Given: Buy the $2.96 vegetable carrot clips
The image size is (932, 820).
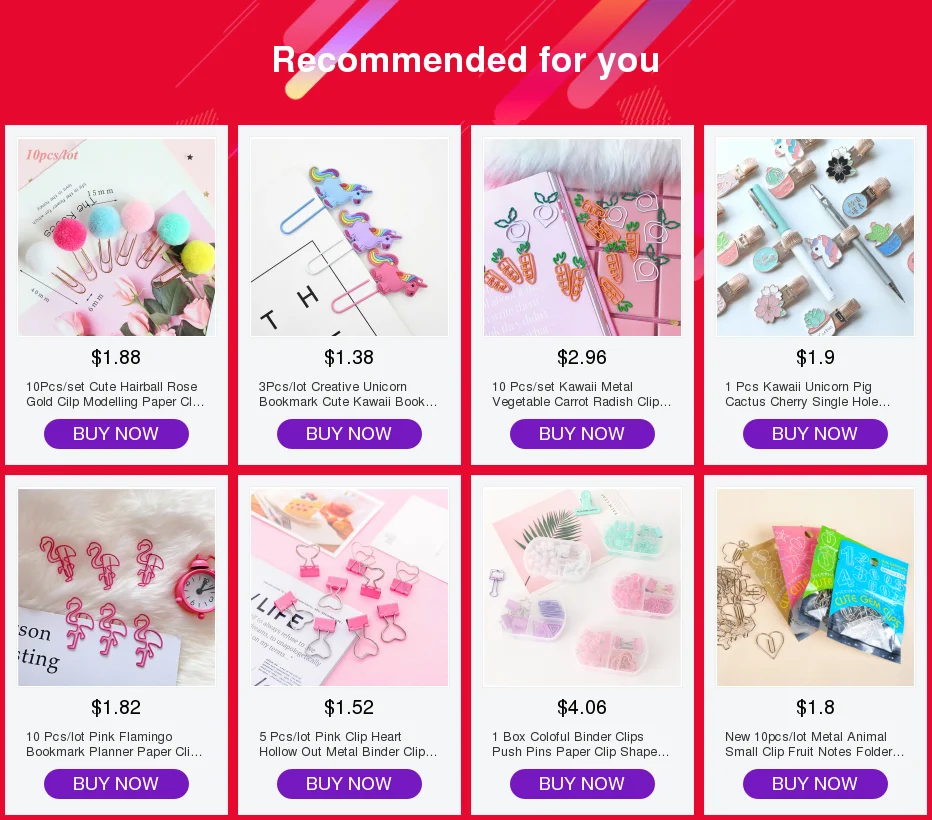Looking at the screenshot, I should pyautogui.click(x=582, y=434).
